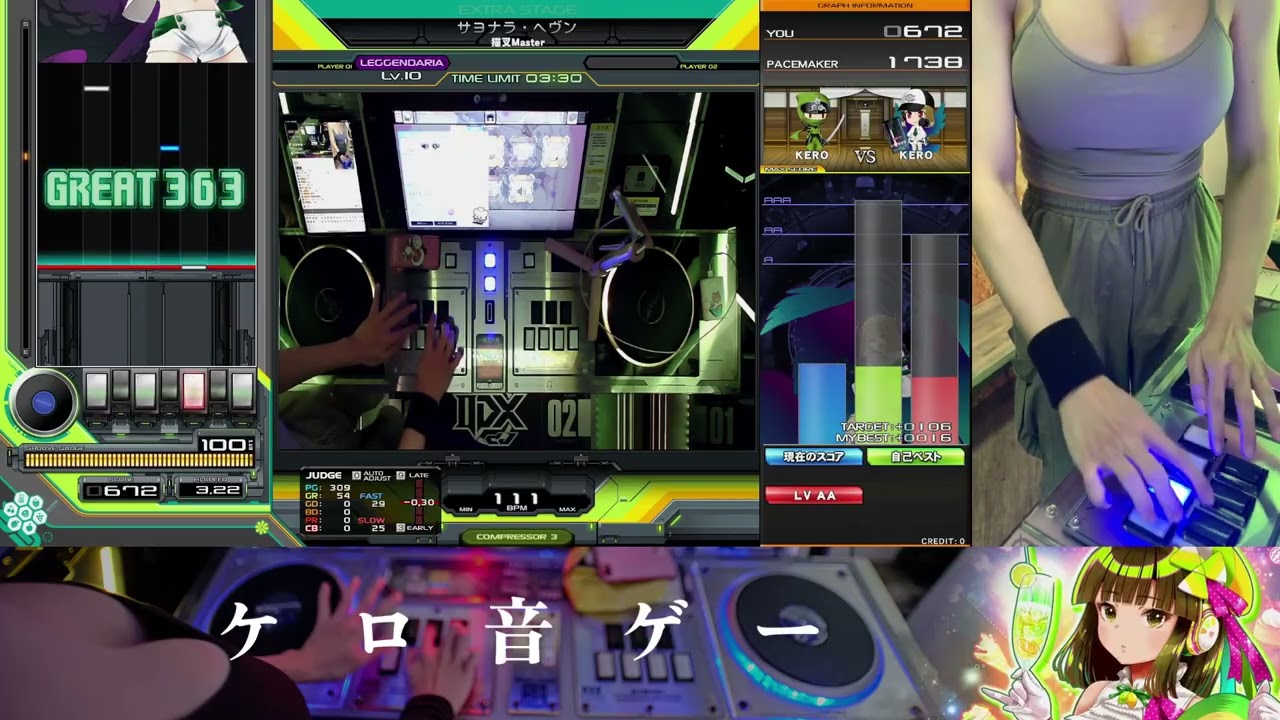
Task: Click the player side-view webcam feed
Action: (1126, 272)
